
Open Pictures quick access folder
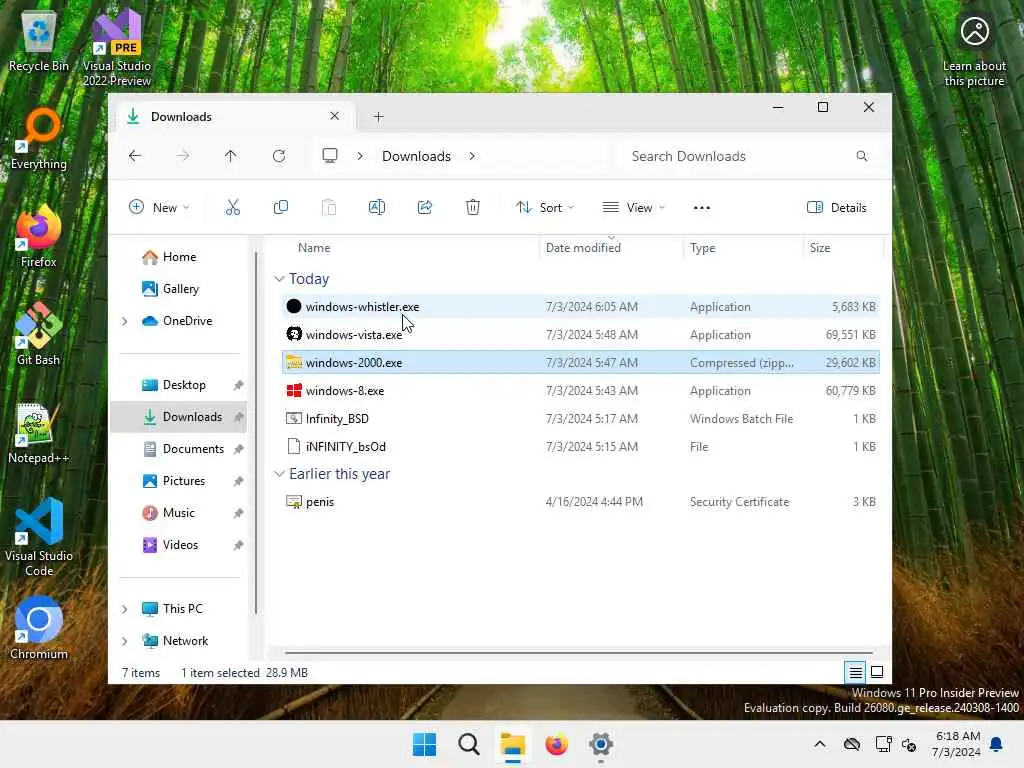178,481
